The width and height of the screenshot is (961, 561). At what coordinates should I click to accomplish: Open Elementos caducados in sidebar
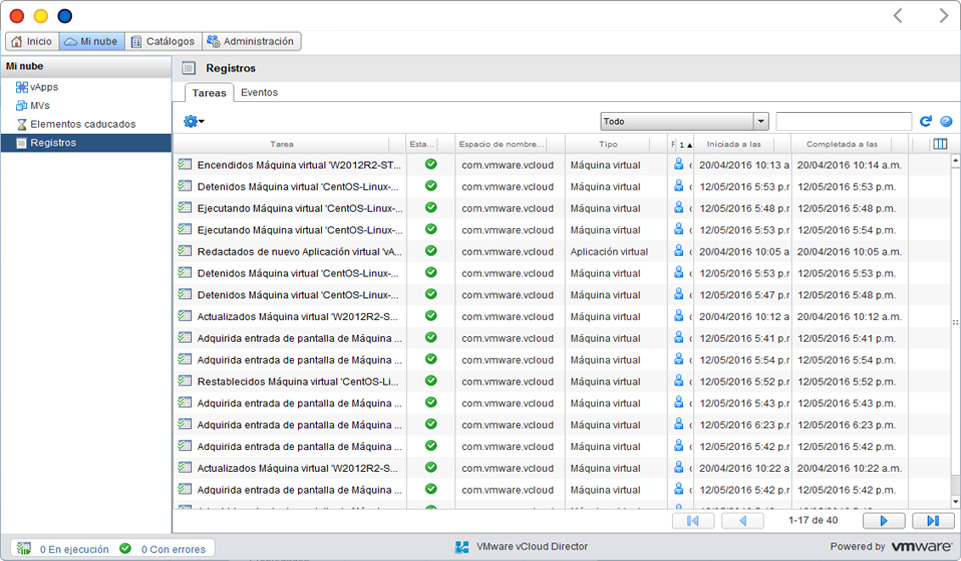82,124
